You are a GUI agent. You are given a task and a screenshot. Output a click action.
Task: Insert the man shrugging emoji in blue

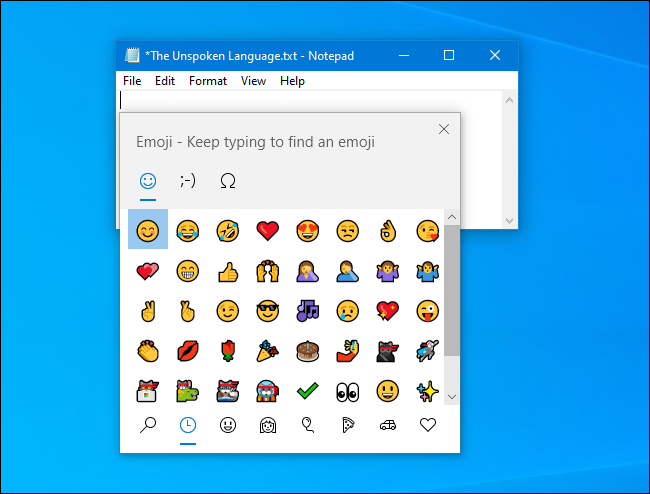point(427,271)
